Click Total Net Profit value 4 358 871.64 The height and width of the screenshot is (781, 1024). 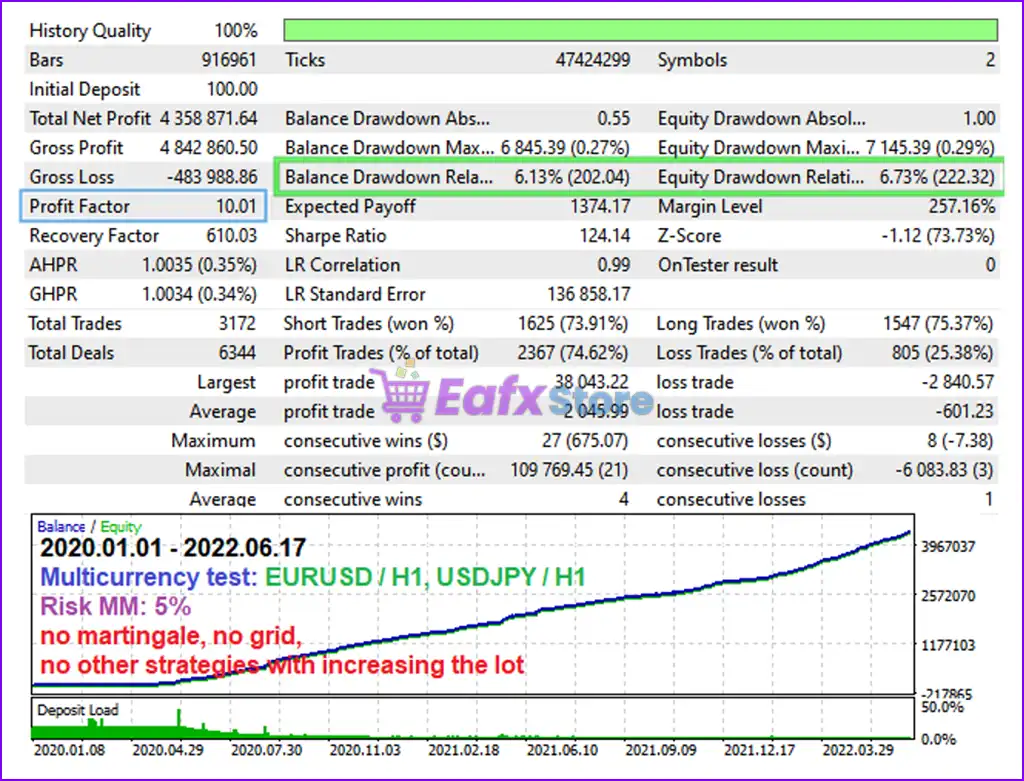[x=208, y=119]
